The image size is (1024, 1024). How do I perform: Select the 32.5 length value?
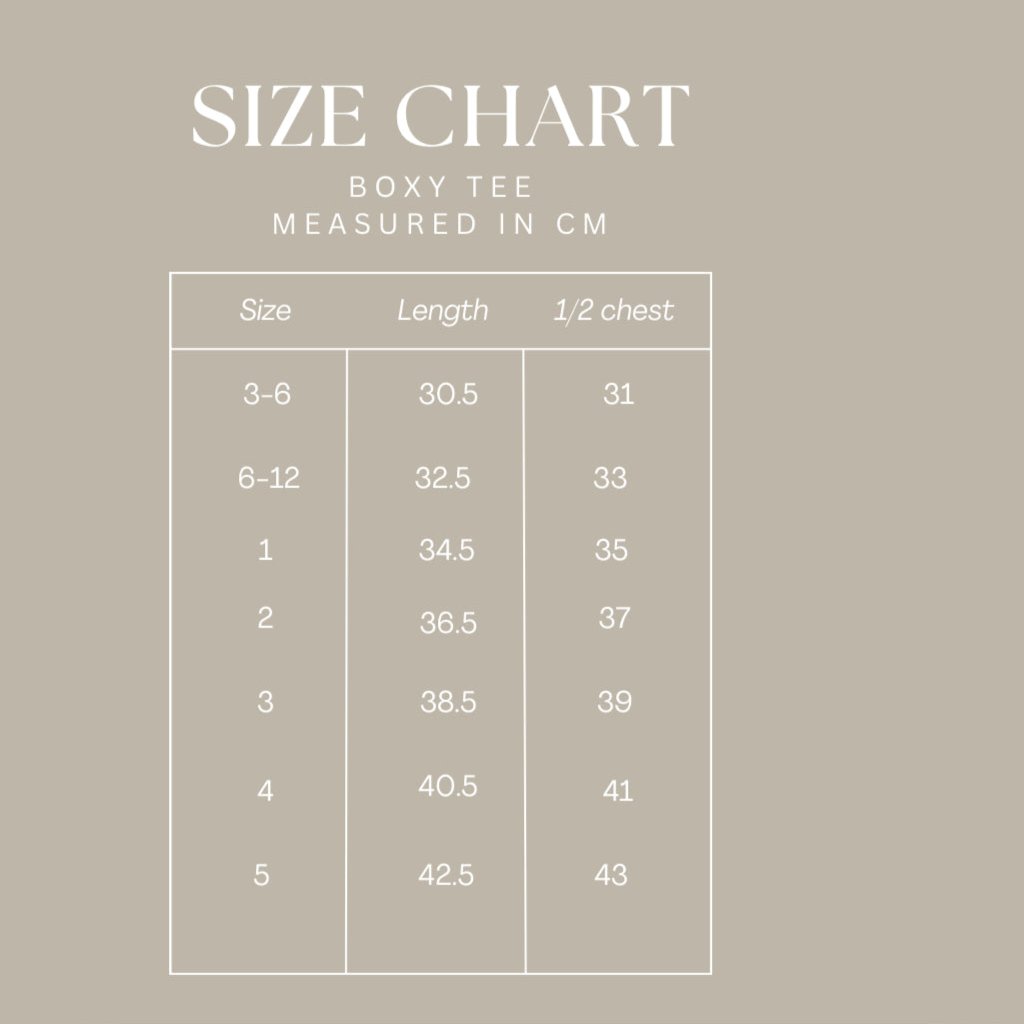(x=443, y=478)
